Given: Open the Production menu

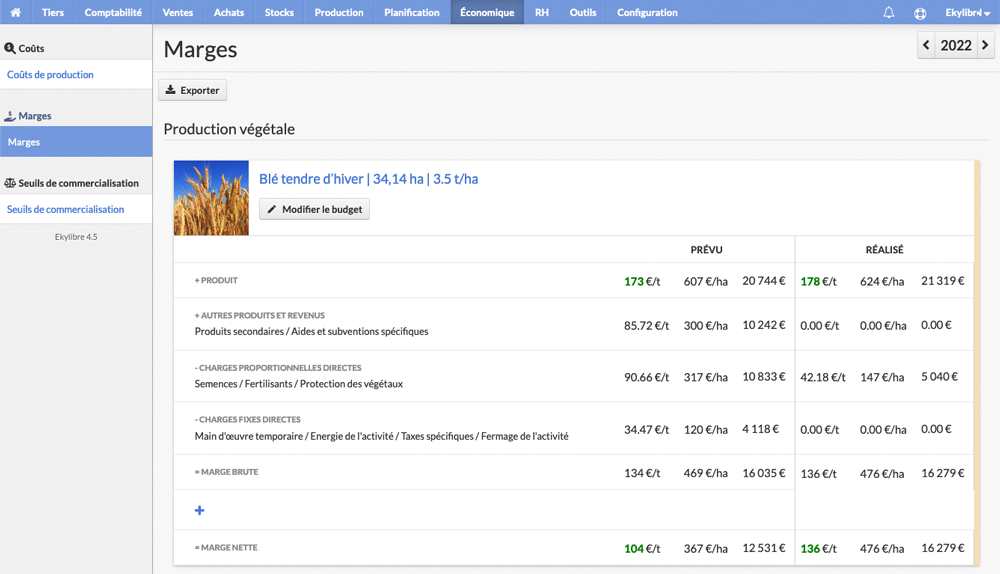Looking at the screenshot, I should tap(339, 12).
